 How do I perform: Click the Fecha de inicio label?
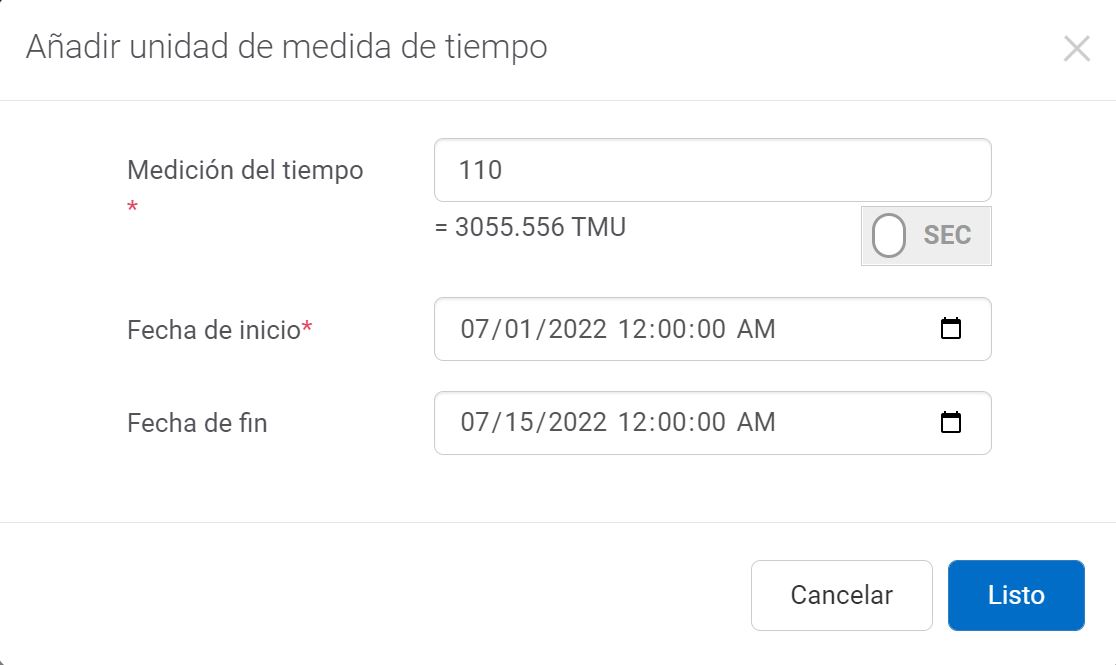(x=214, y=330)
